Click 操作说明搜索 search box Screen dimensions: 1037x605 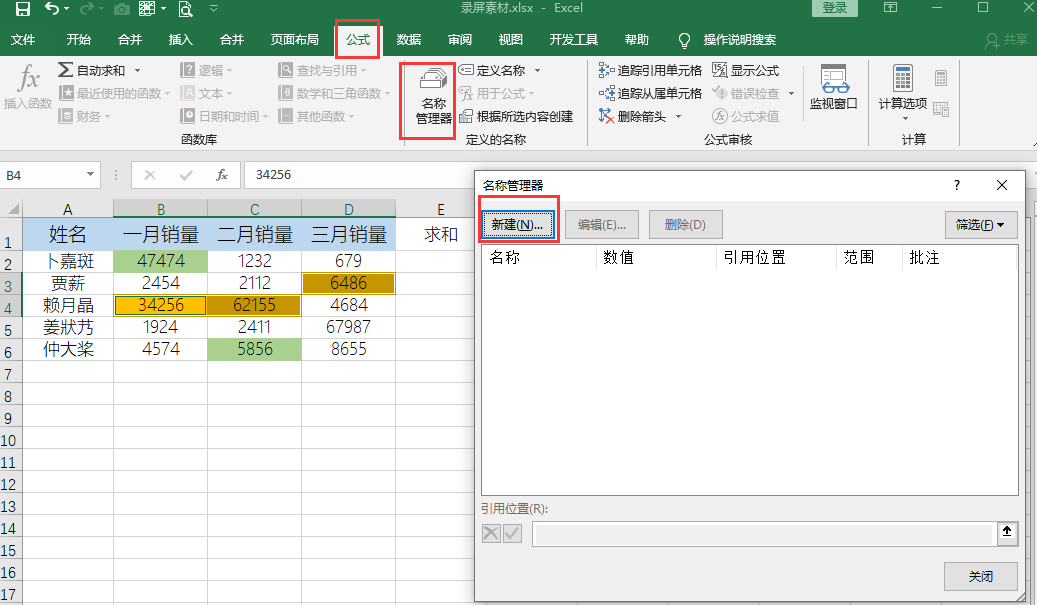coord(739,40)
